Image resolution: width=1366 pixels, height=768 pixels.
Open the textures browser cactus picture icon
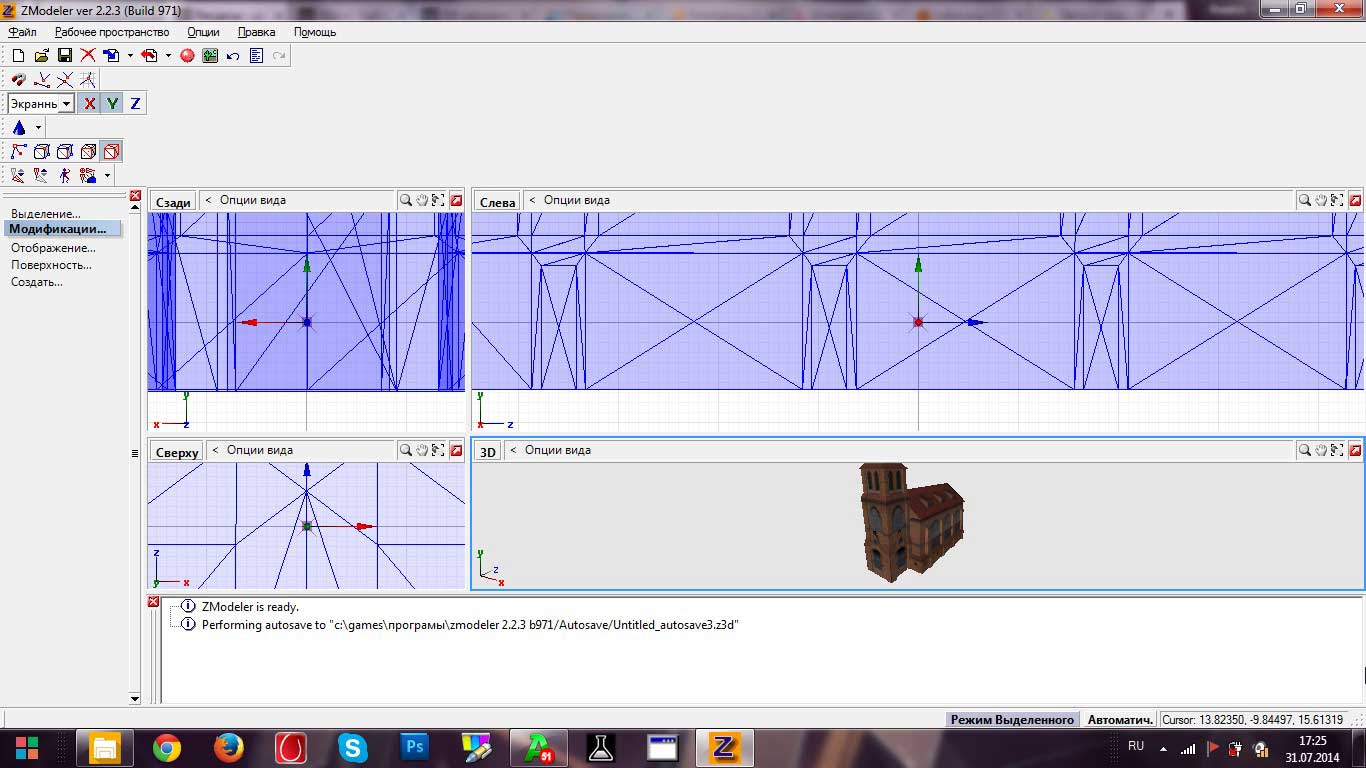click(210, 56)
